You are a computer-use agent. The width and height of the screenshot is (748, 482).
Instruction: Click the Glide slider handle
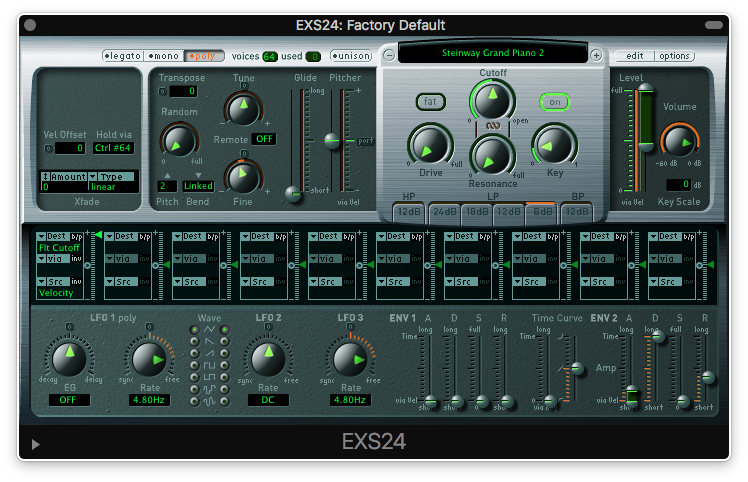pos(294,193)
